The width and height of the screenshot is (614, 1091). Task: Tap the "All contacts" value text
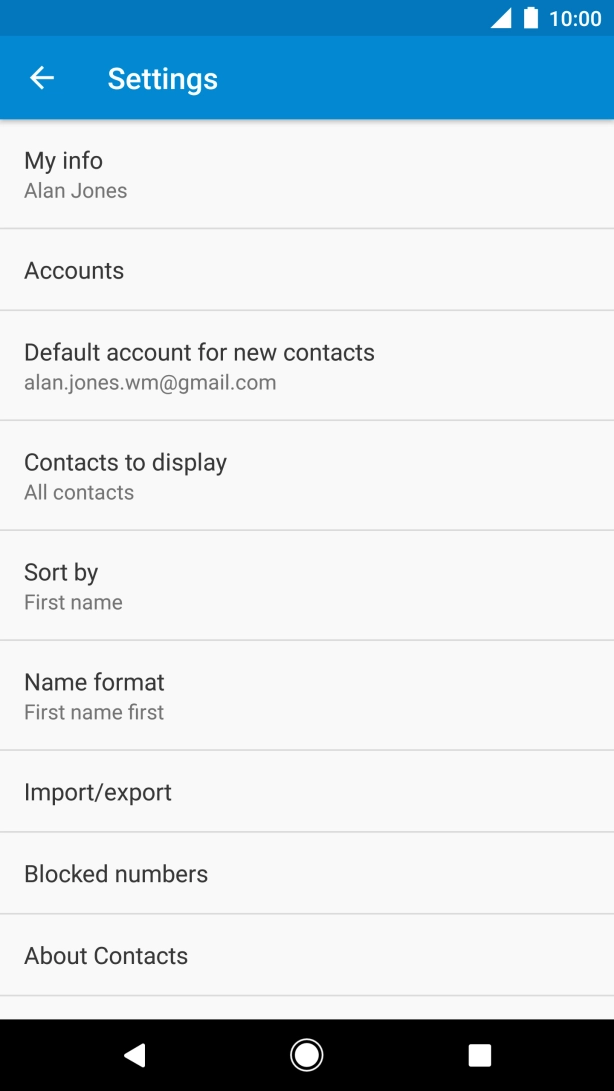point(79,493)
